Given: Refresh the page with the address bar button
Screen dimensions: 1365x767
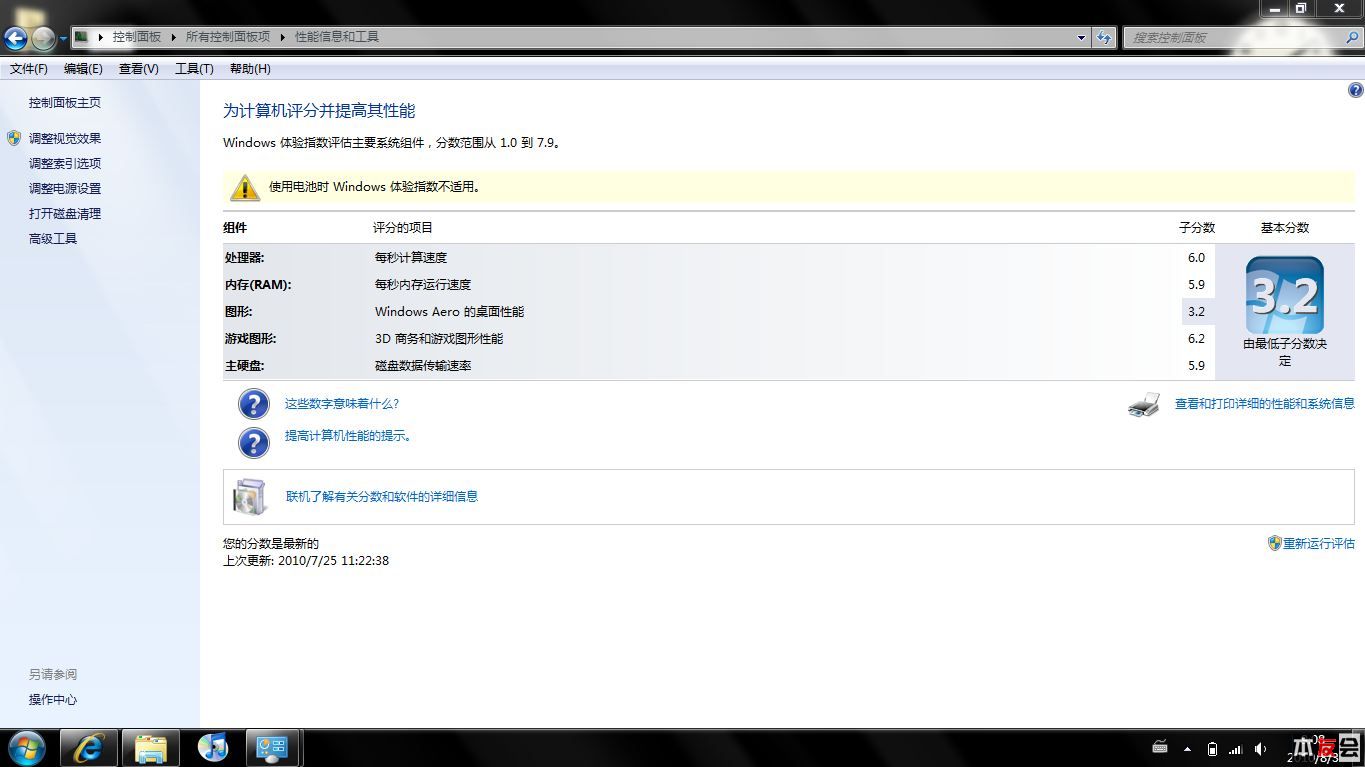Looking at the screenshot, I should click(1104, 37).
